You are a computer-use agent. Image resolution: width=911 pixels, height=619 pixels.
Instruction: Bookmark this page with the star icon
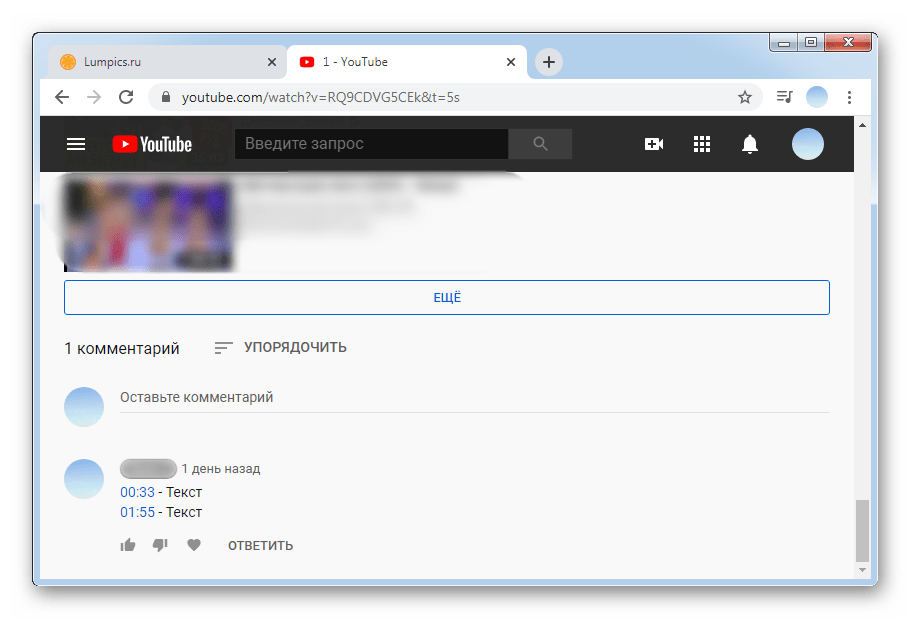click(x=744, y=97)
